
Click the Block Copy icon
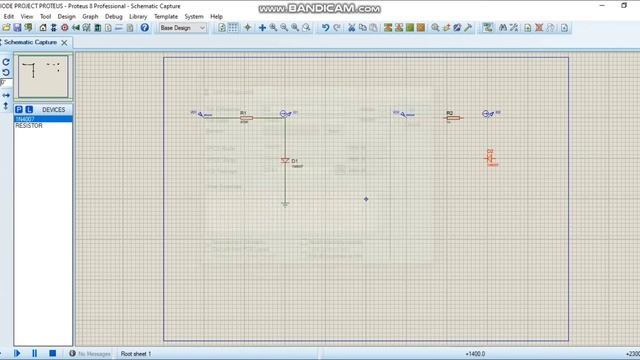pos(388,28)
